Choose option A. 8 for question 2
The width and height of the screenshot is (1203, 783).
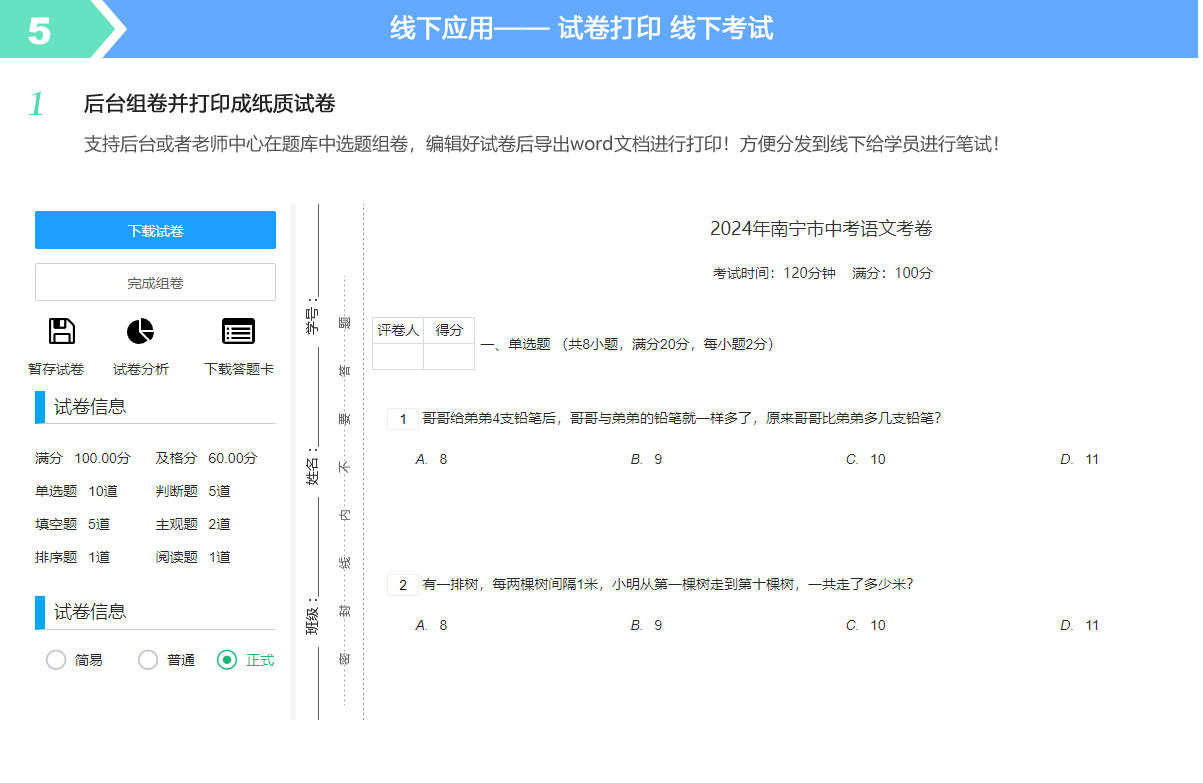431,625
